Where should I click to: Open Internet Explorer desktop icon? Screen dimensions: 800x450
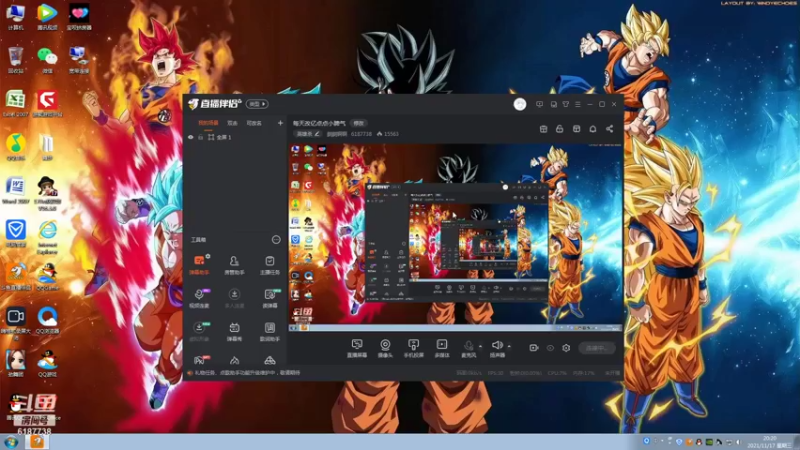point(47,237)
